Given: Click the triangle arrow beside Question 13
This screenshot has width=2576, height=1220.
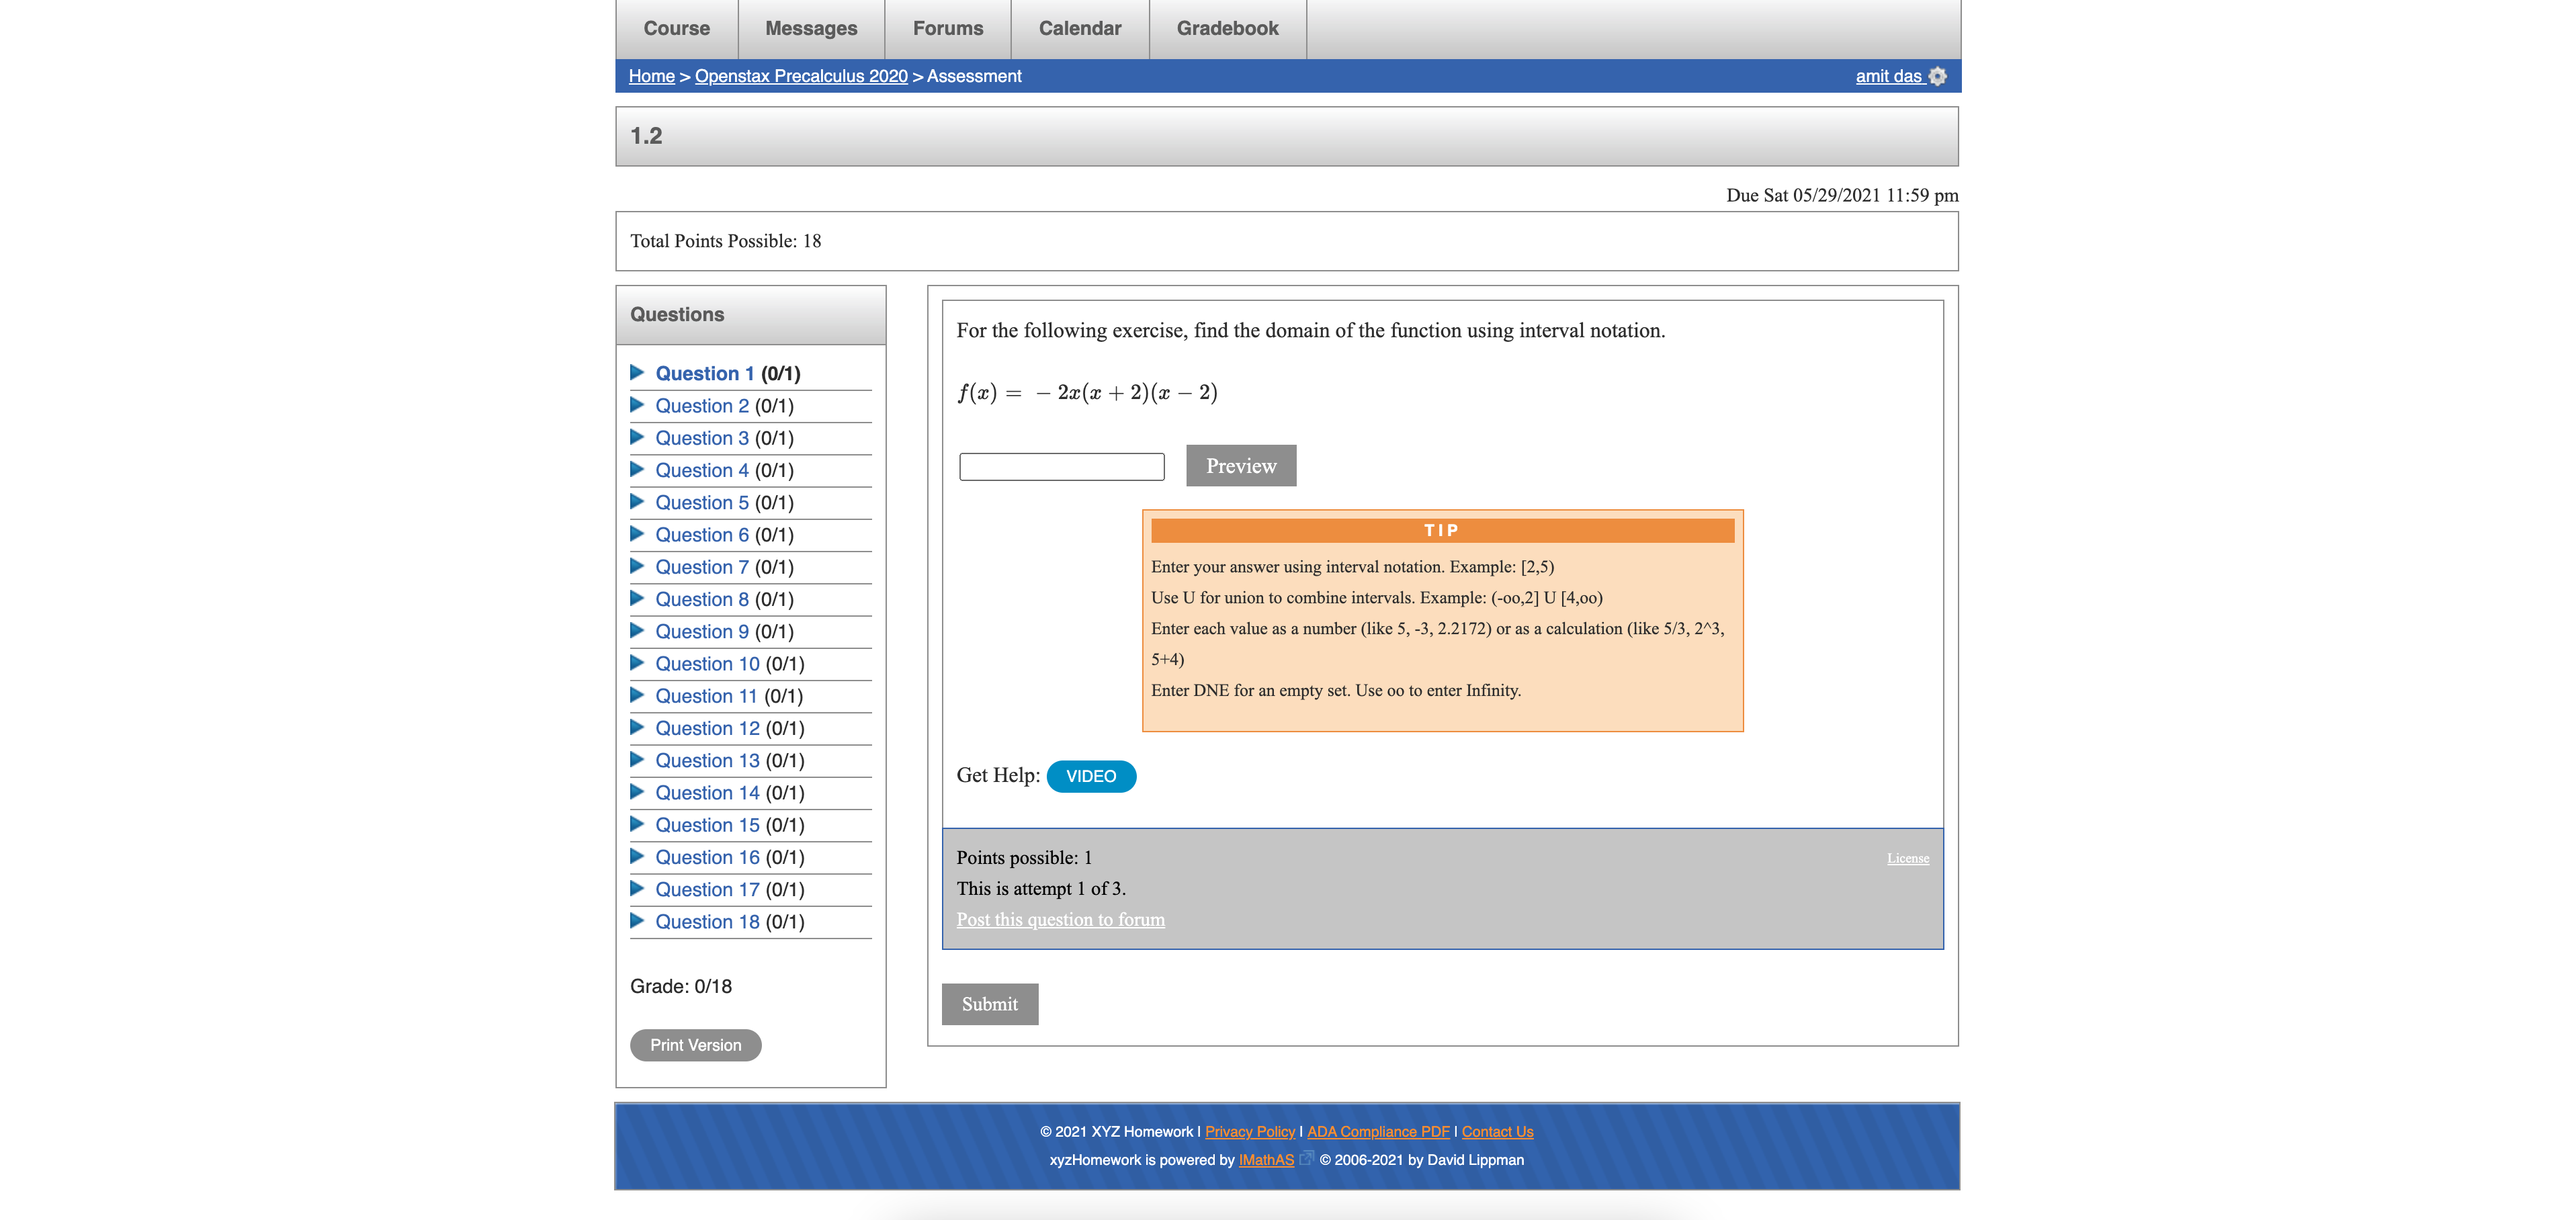Looking at the screenshot, I should click(x=637, y=760).
